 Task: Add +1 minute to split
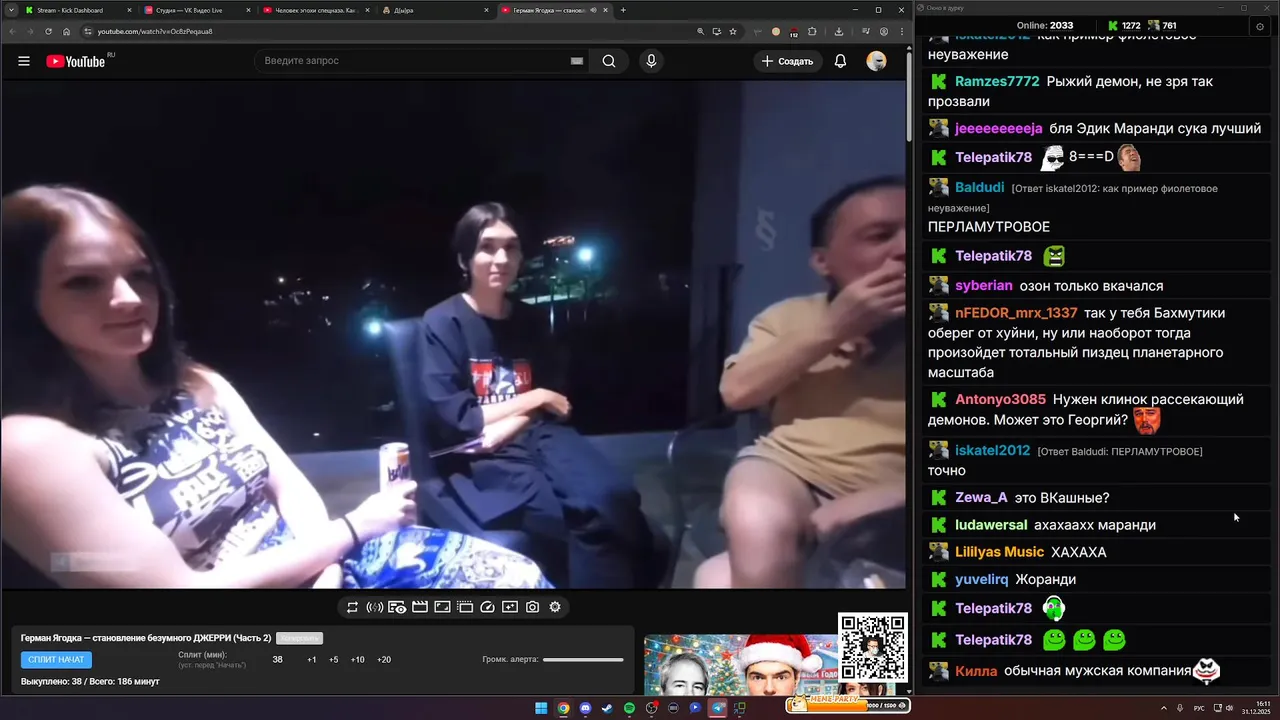click(x=312, y=660)
